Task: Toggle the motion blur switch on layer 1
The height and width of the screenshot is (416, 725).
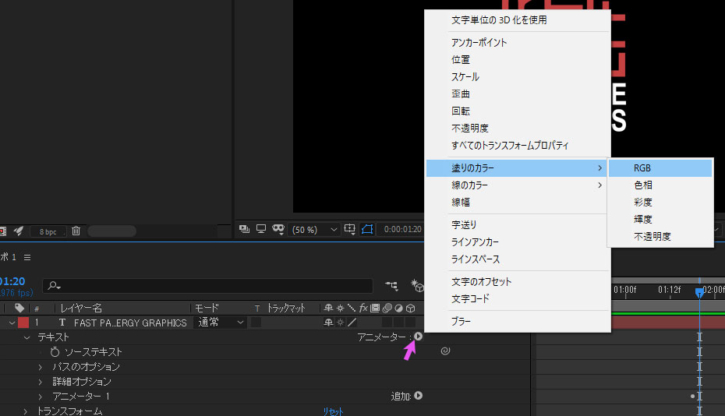Action: tap(385, 323)
